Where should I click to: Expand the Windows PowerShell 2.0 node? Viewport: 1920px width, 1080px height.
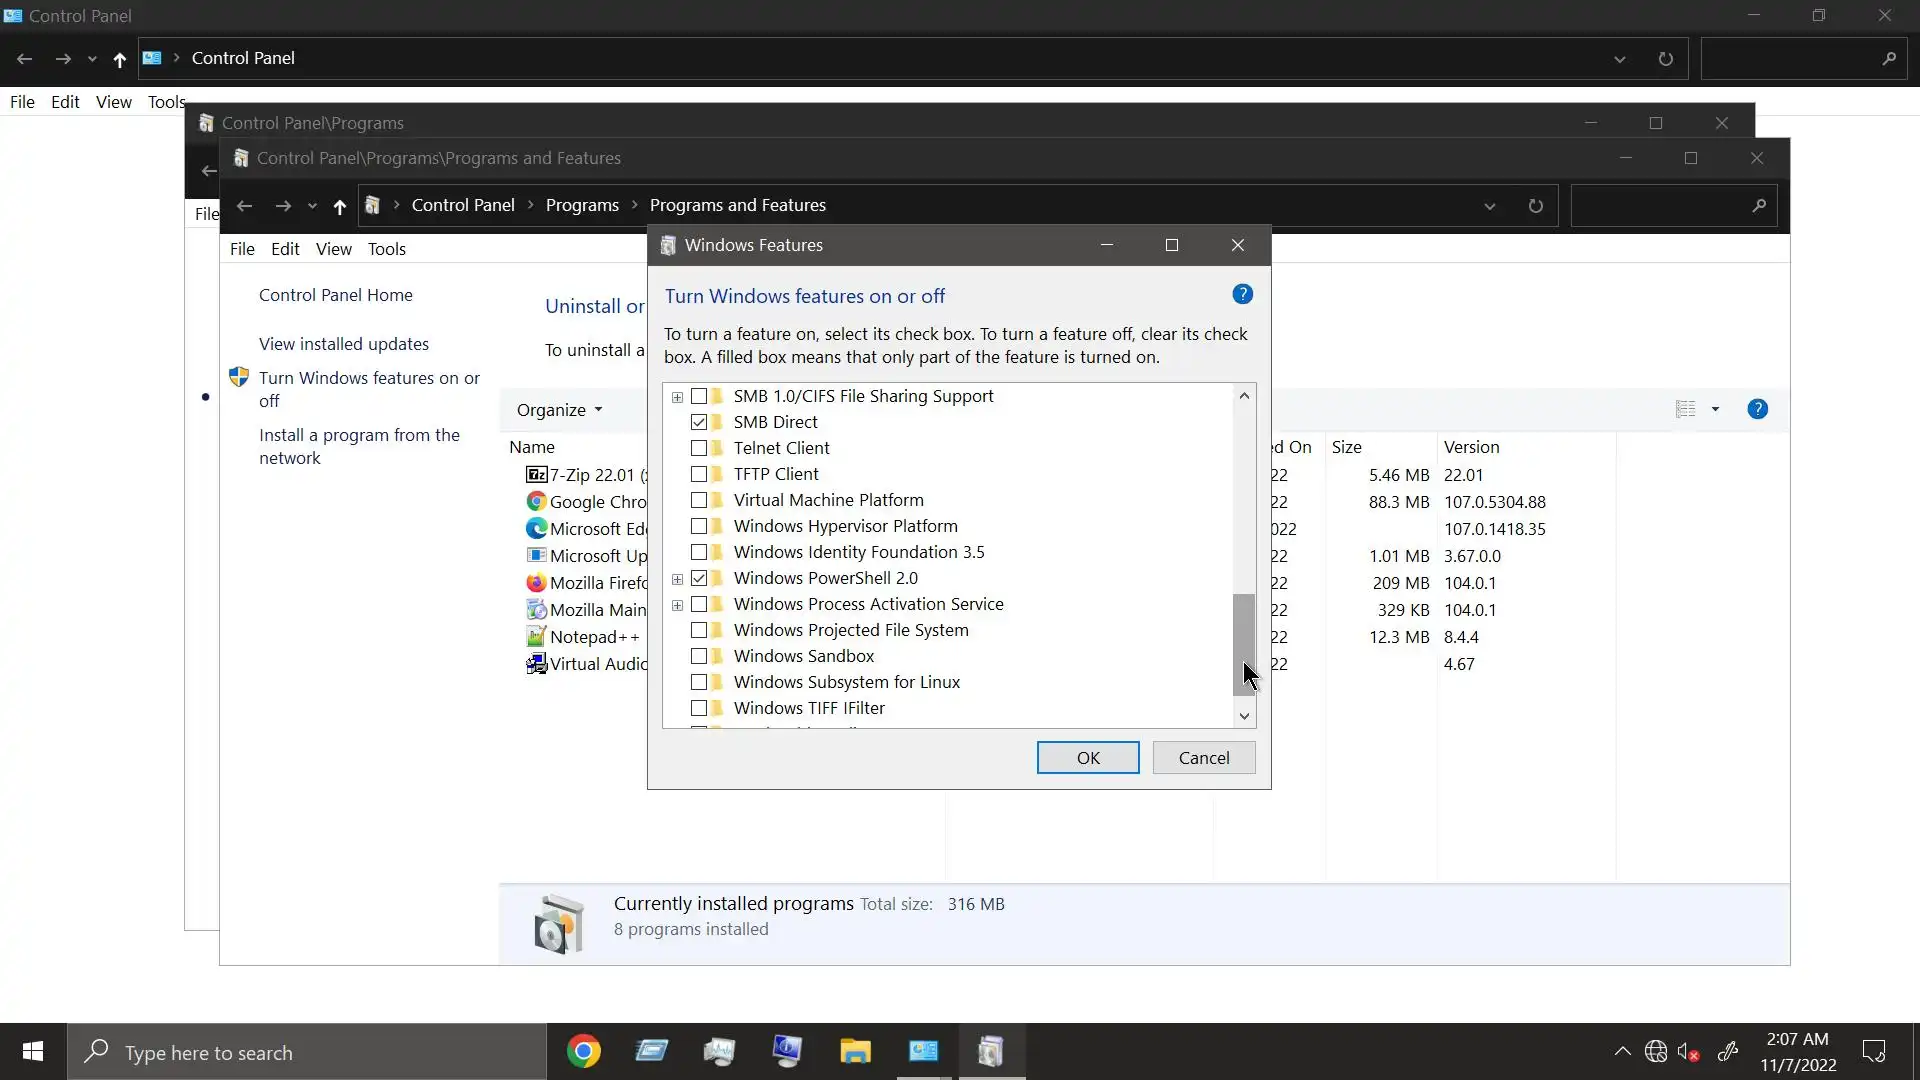677,579
